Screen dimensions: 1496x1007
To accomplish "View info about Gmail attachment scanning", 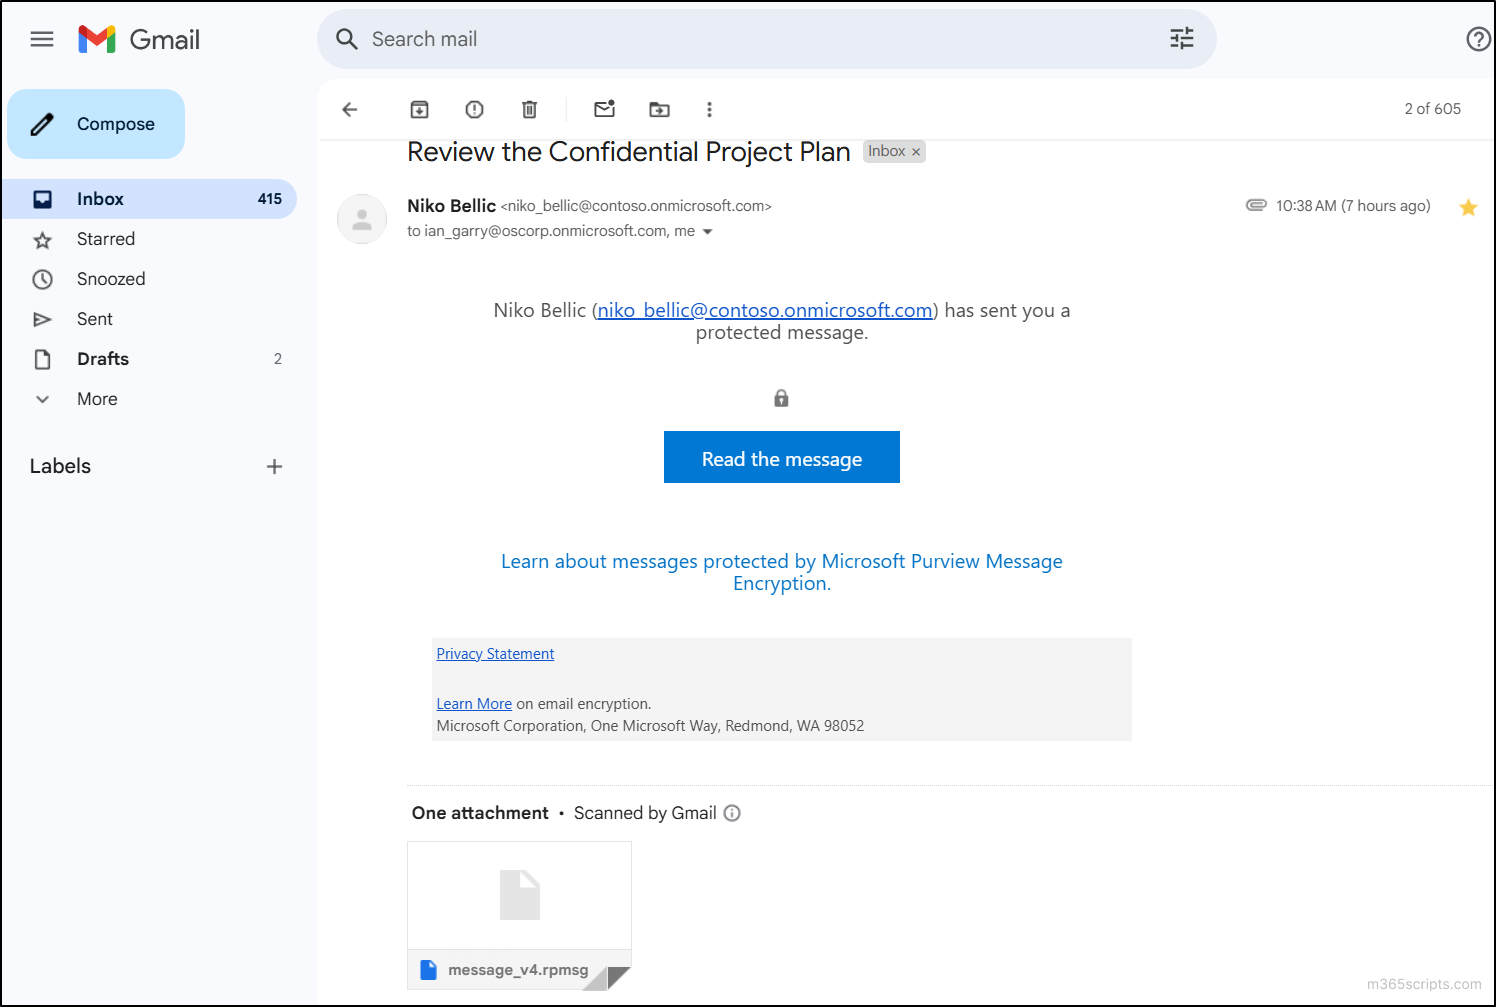I will (x=732, y=813).
